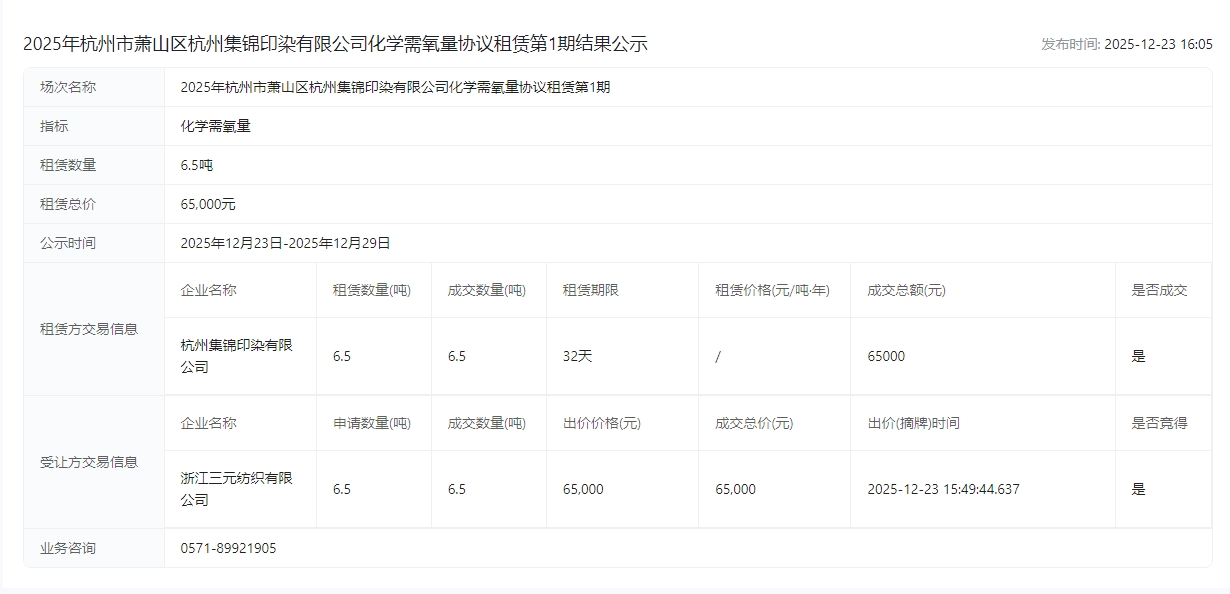Click the page title about 结果公示
The image size is (1230, 594).
pos(335,44)
